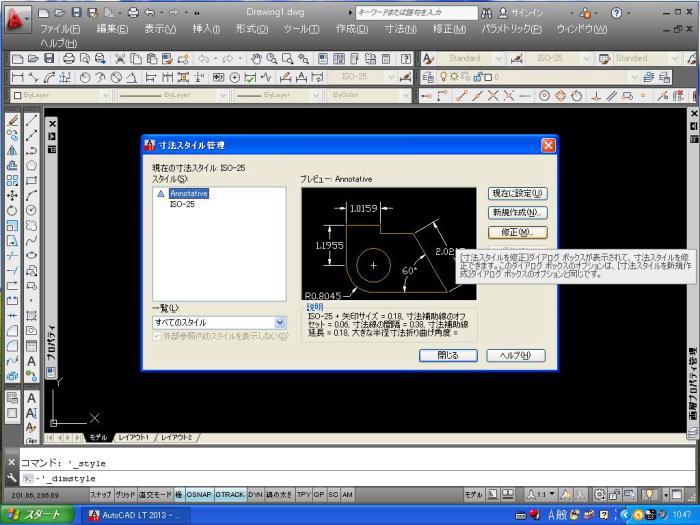Select the Pan hand tool
The image size is (700, 525).
pyautogui.click(x=256, y=58)
